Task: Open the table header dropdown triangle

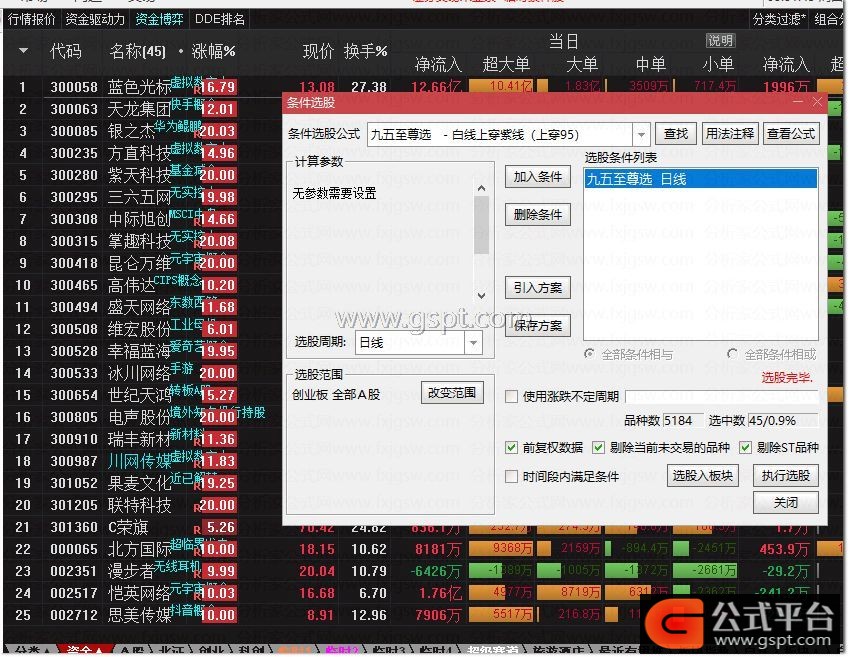Action: coord(23,51)
